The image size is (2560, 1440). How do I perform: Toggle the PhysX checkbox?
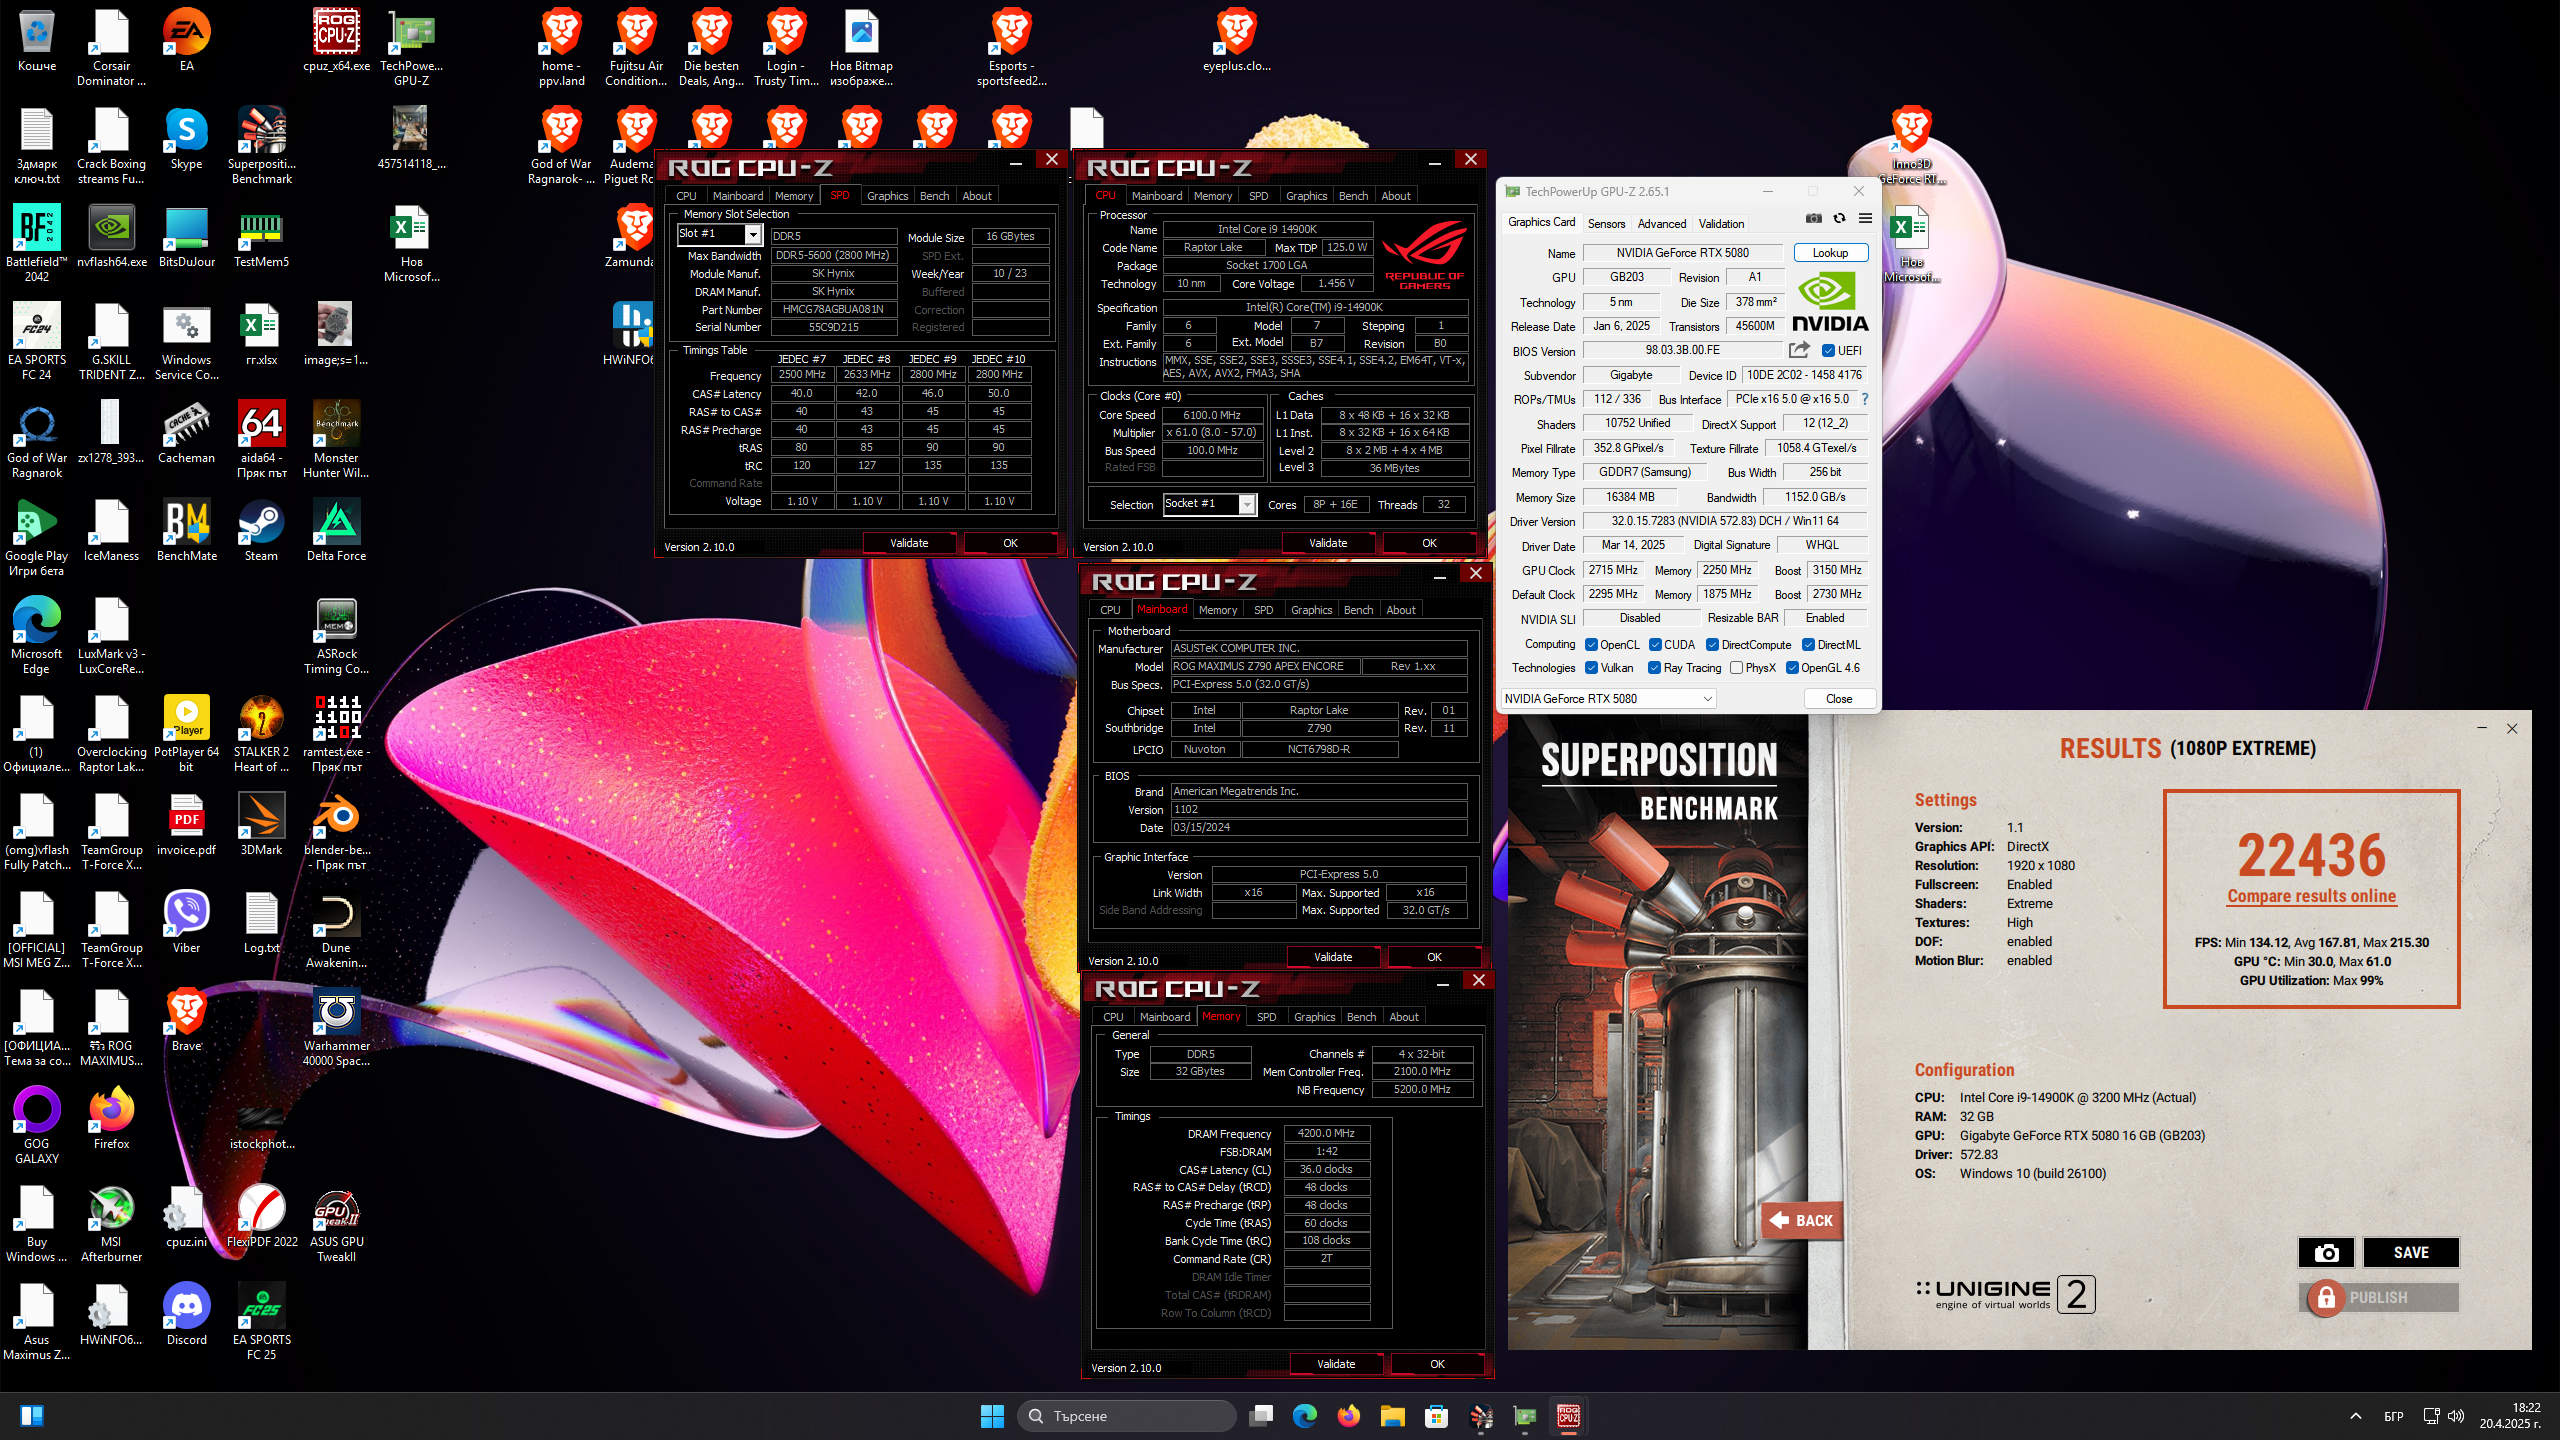[1737, 668]
